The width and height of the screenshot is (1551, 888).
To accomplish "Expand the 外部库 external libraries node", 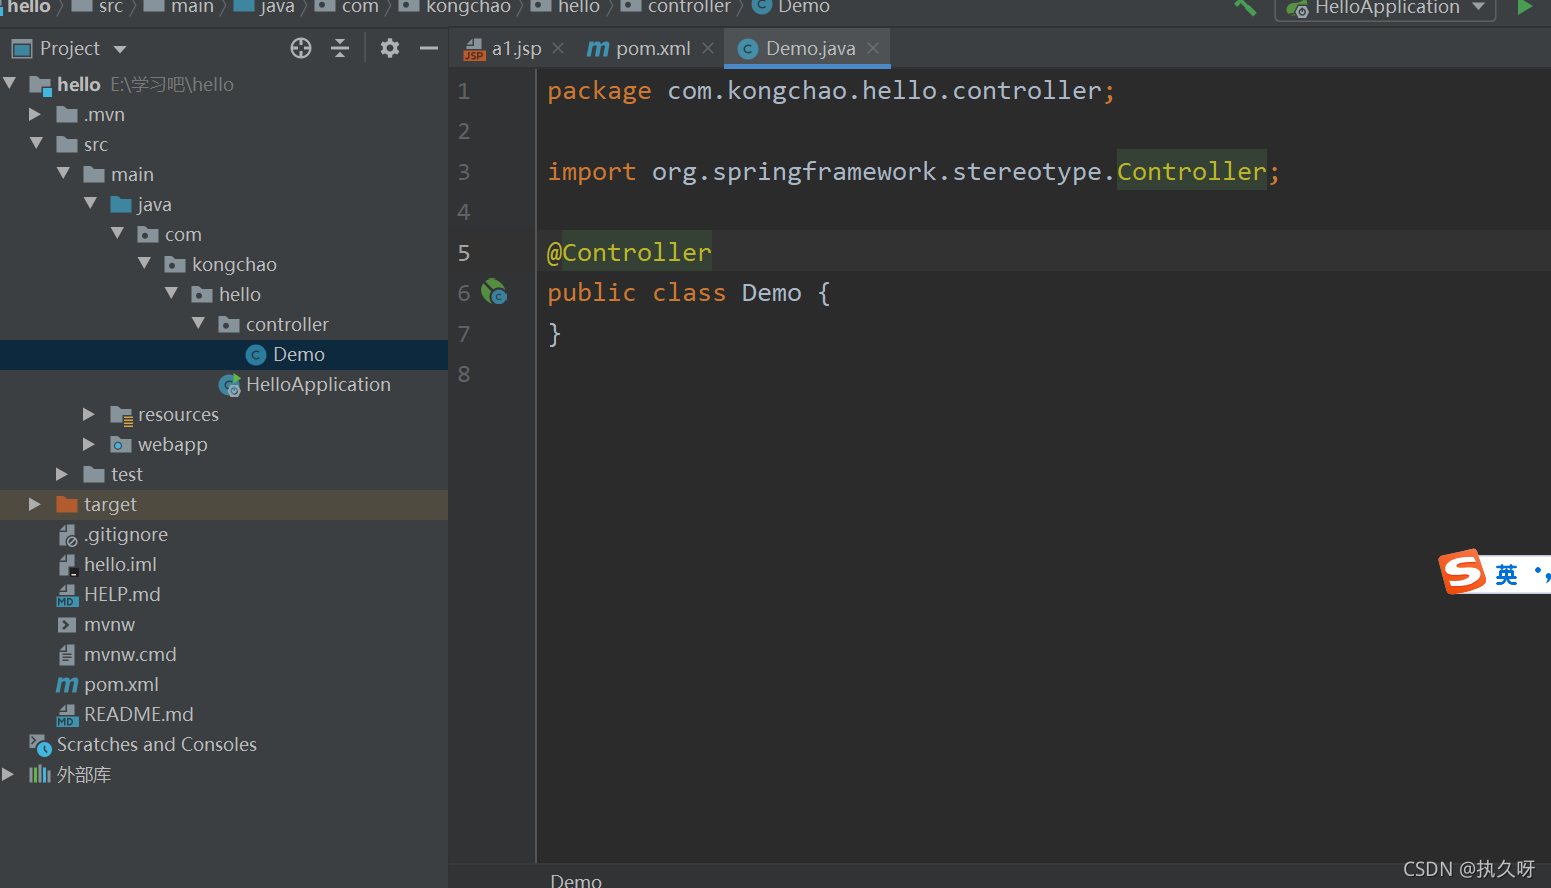I will tap(8, 774).
